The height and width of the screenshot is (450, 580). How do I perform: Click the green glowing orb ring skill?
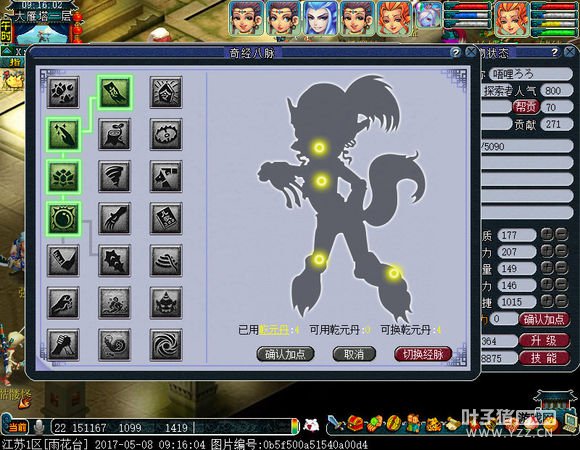tap(63, 219)
